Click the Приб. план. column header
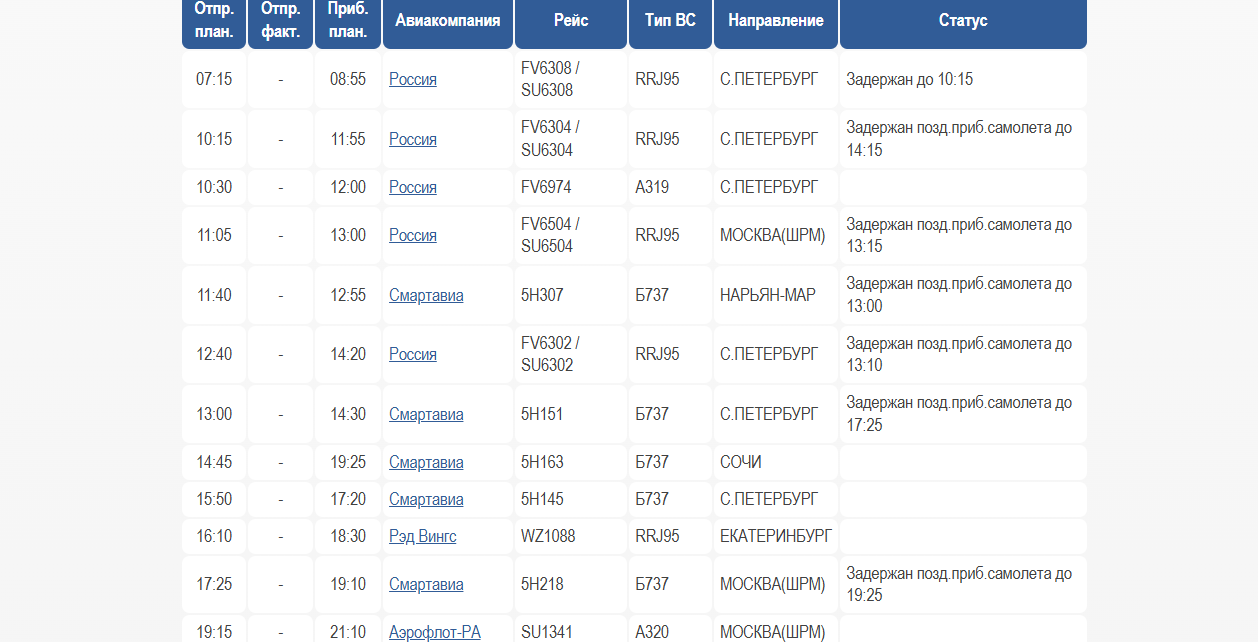The image size is (1258, 642). [348, 21]
